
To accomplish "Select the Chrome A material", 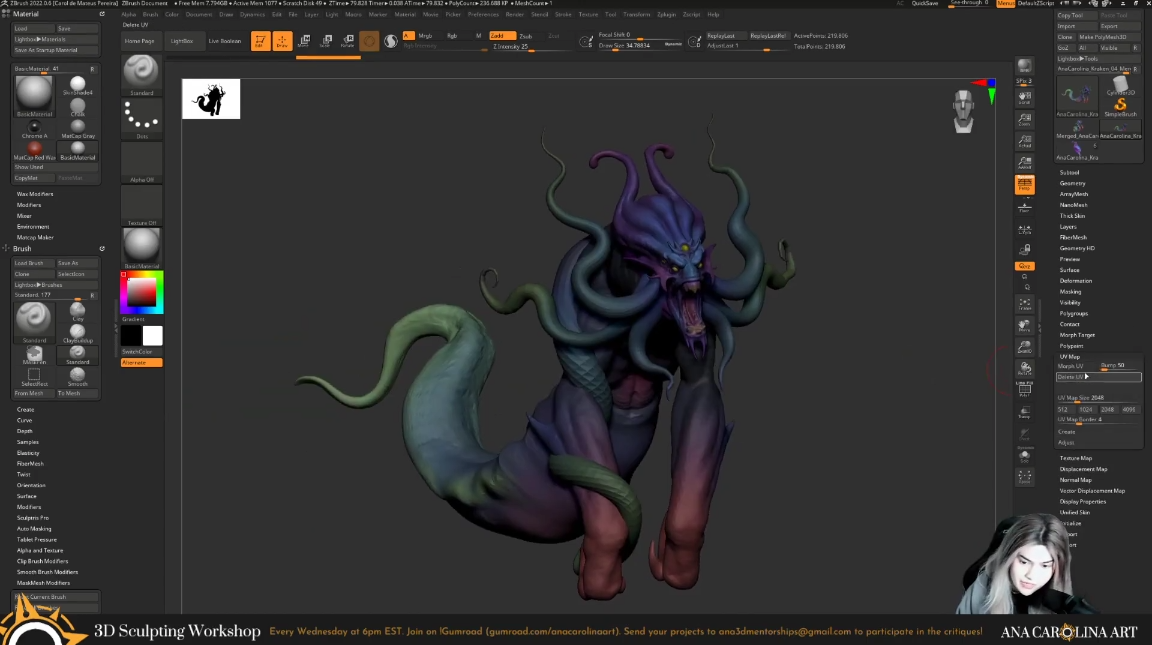I will tap(34, 129).
